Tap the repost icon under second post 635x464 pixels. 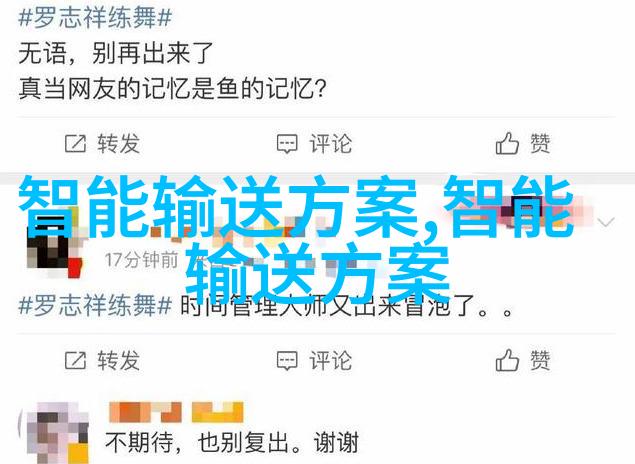[x=75, y=360]
